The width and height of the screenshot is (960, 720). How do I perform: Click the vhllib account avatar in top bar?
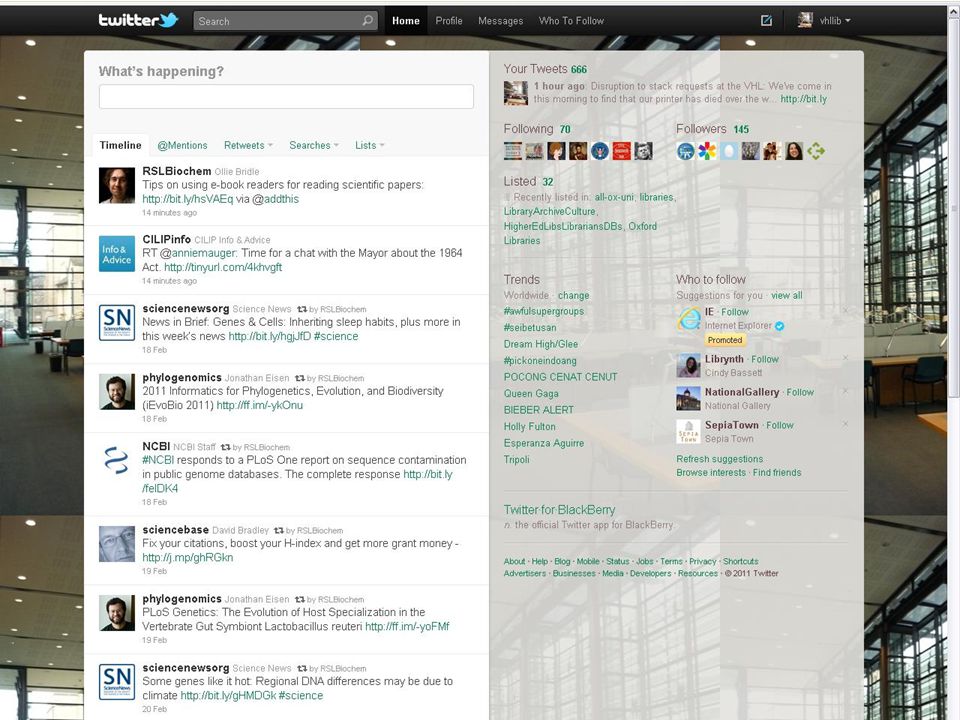(804, 20)
